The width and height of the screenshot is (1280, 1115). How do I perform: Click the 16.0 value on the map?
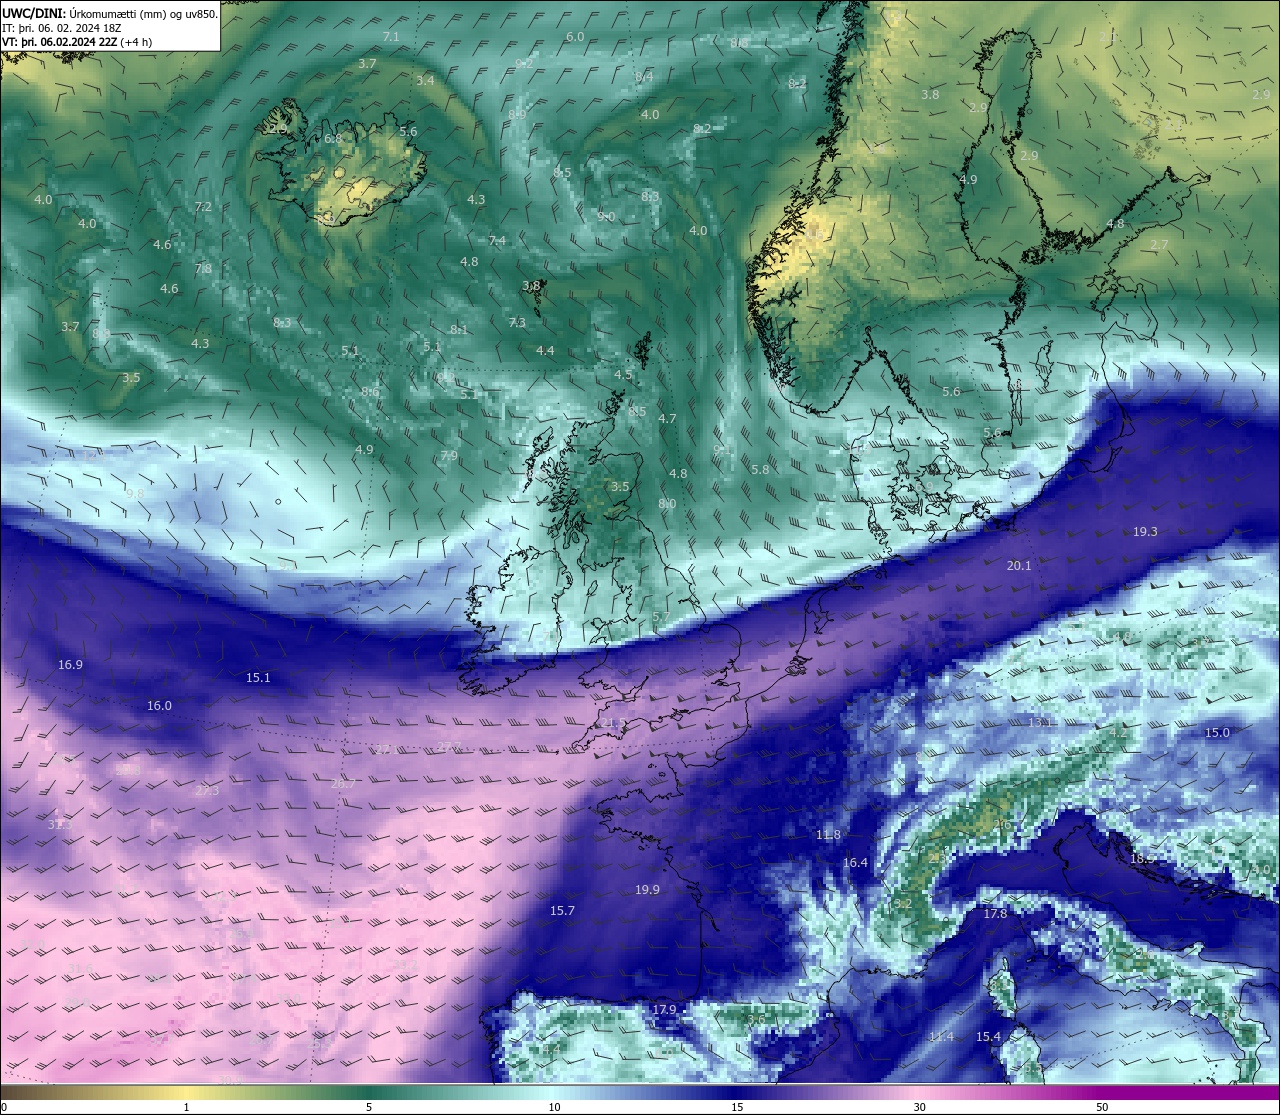[159, 706]
